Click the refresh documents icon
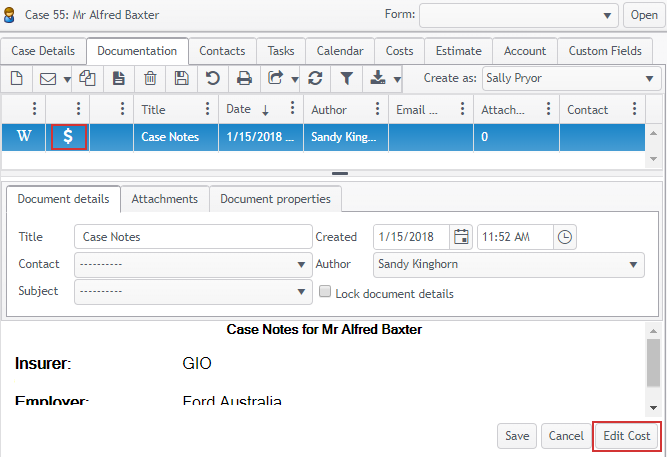 pos(315,78)
